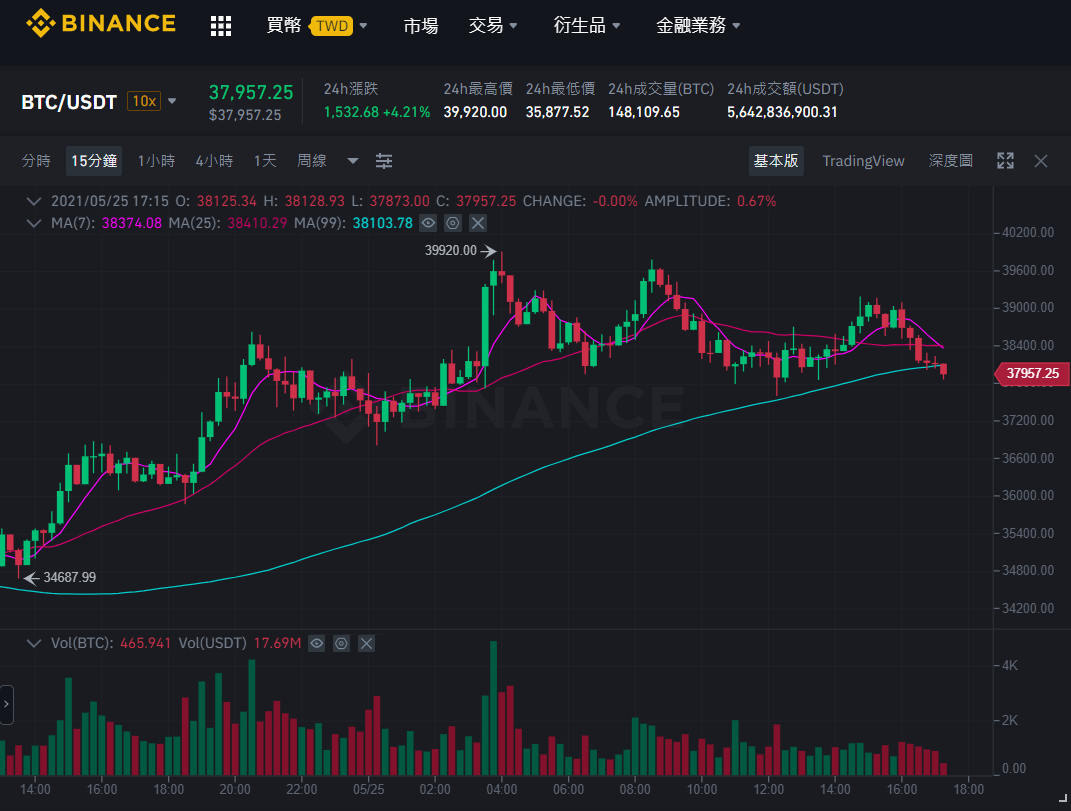Viewport: 1071px width, 811px height.
Task: Open MA indicator settings icon
Action: pos(453,223)
